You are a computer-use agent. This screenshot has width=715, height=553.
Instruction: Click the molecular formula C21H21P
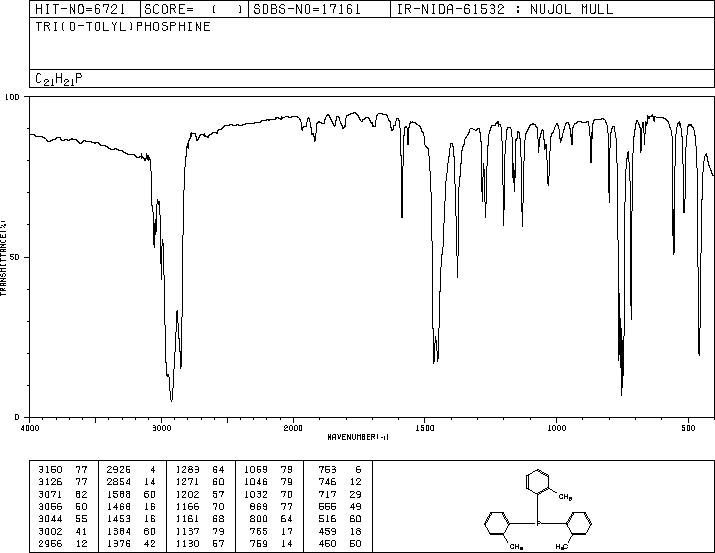click(x=59, y=79)
